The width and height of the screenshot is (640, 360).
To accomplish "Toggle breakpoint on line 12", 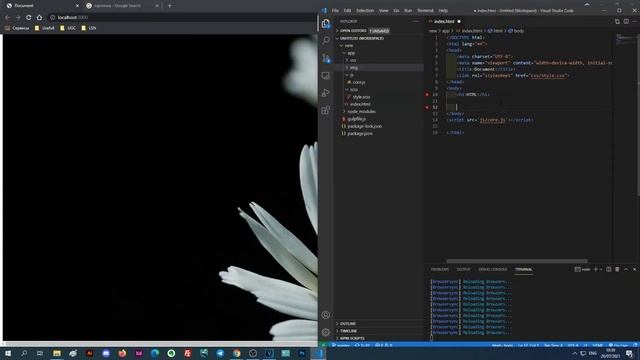I will click(427, 107).
